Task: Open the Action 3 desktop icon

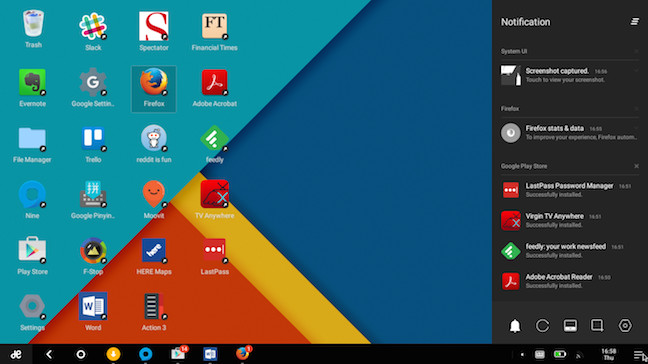Action: [x=154, y=306]
